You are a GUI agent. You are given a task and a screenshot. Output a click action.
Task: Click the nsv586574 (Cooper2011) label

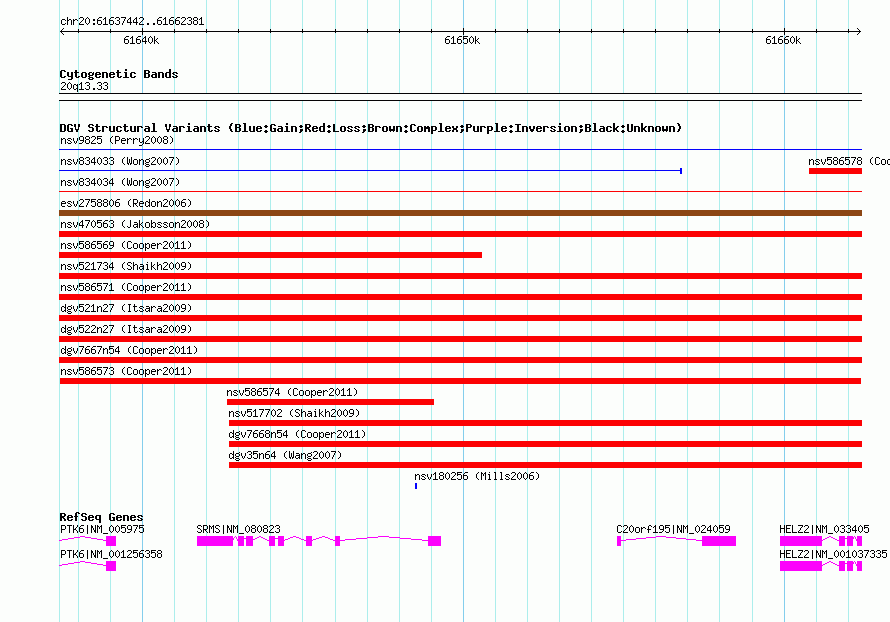point(292,392)
